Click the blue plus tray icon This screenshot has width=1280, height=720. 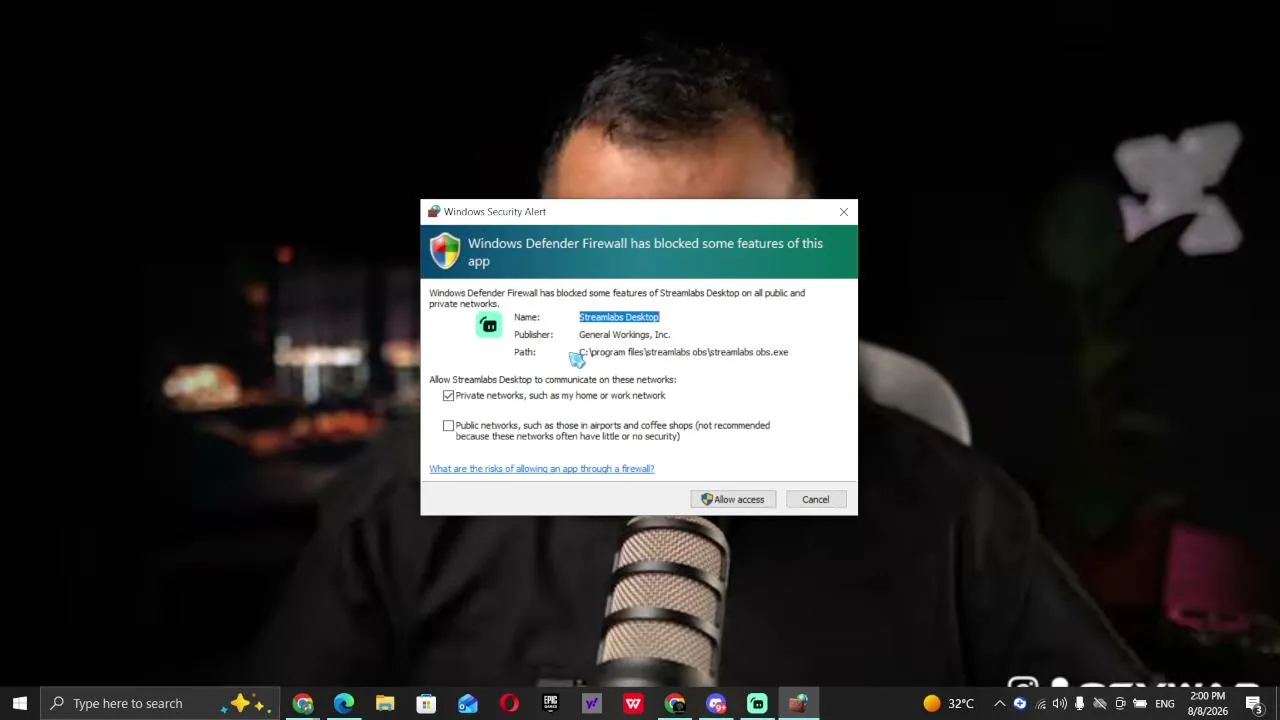[1020, 704]
